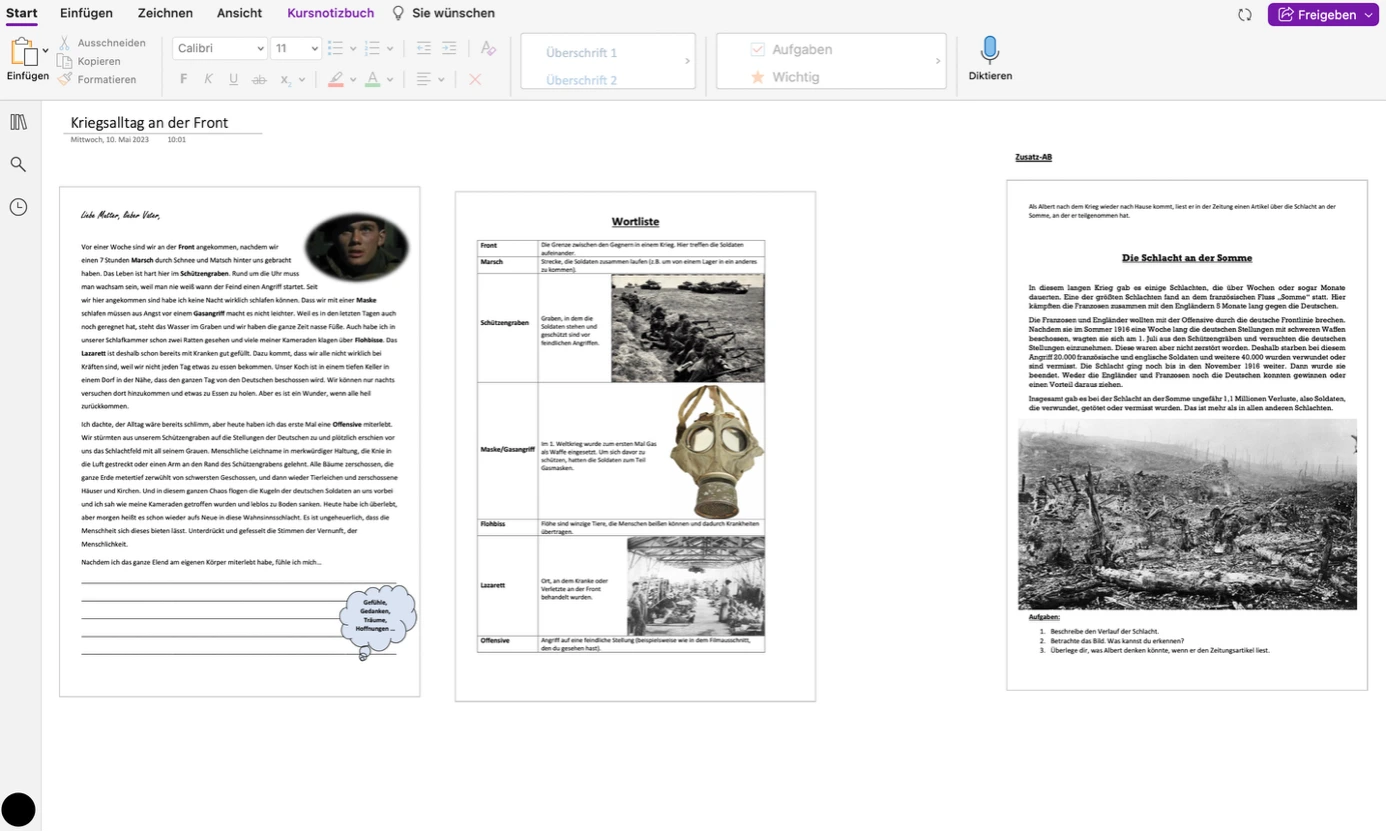Click the red delete X icon
1390x834 pixels.
(475, 79)
